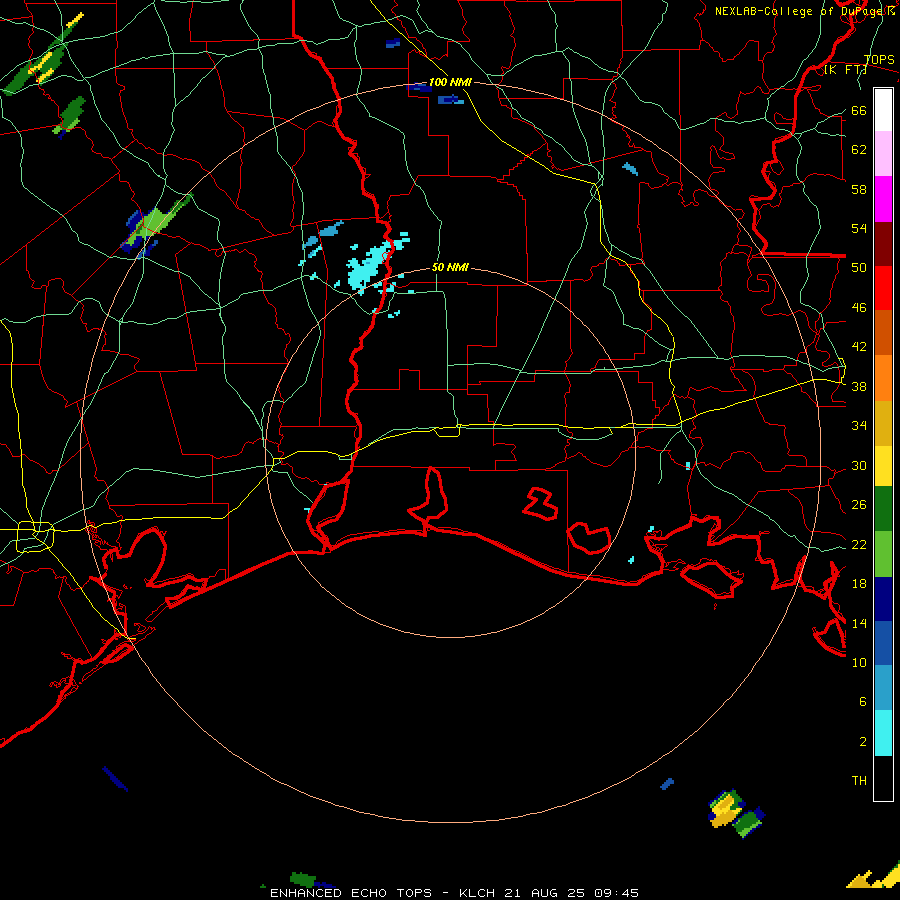
Task: Click the 50 NMI range ring label
Action: 450,267
